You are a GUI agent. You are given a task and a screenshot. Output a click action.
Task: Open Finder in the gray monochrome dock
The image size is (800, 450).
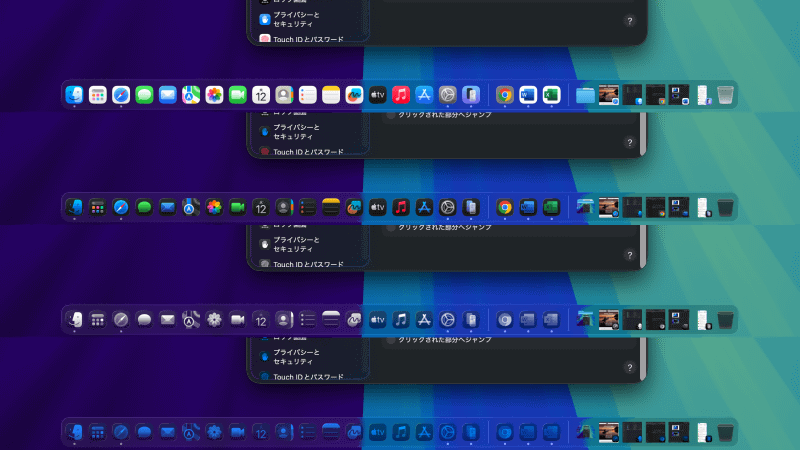(74, 319)
